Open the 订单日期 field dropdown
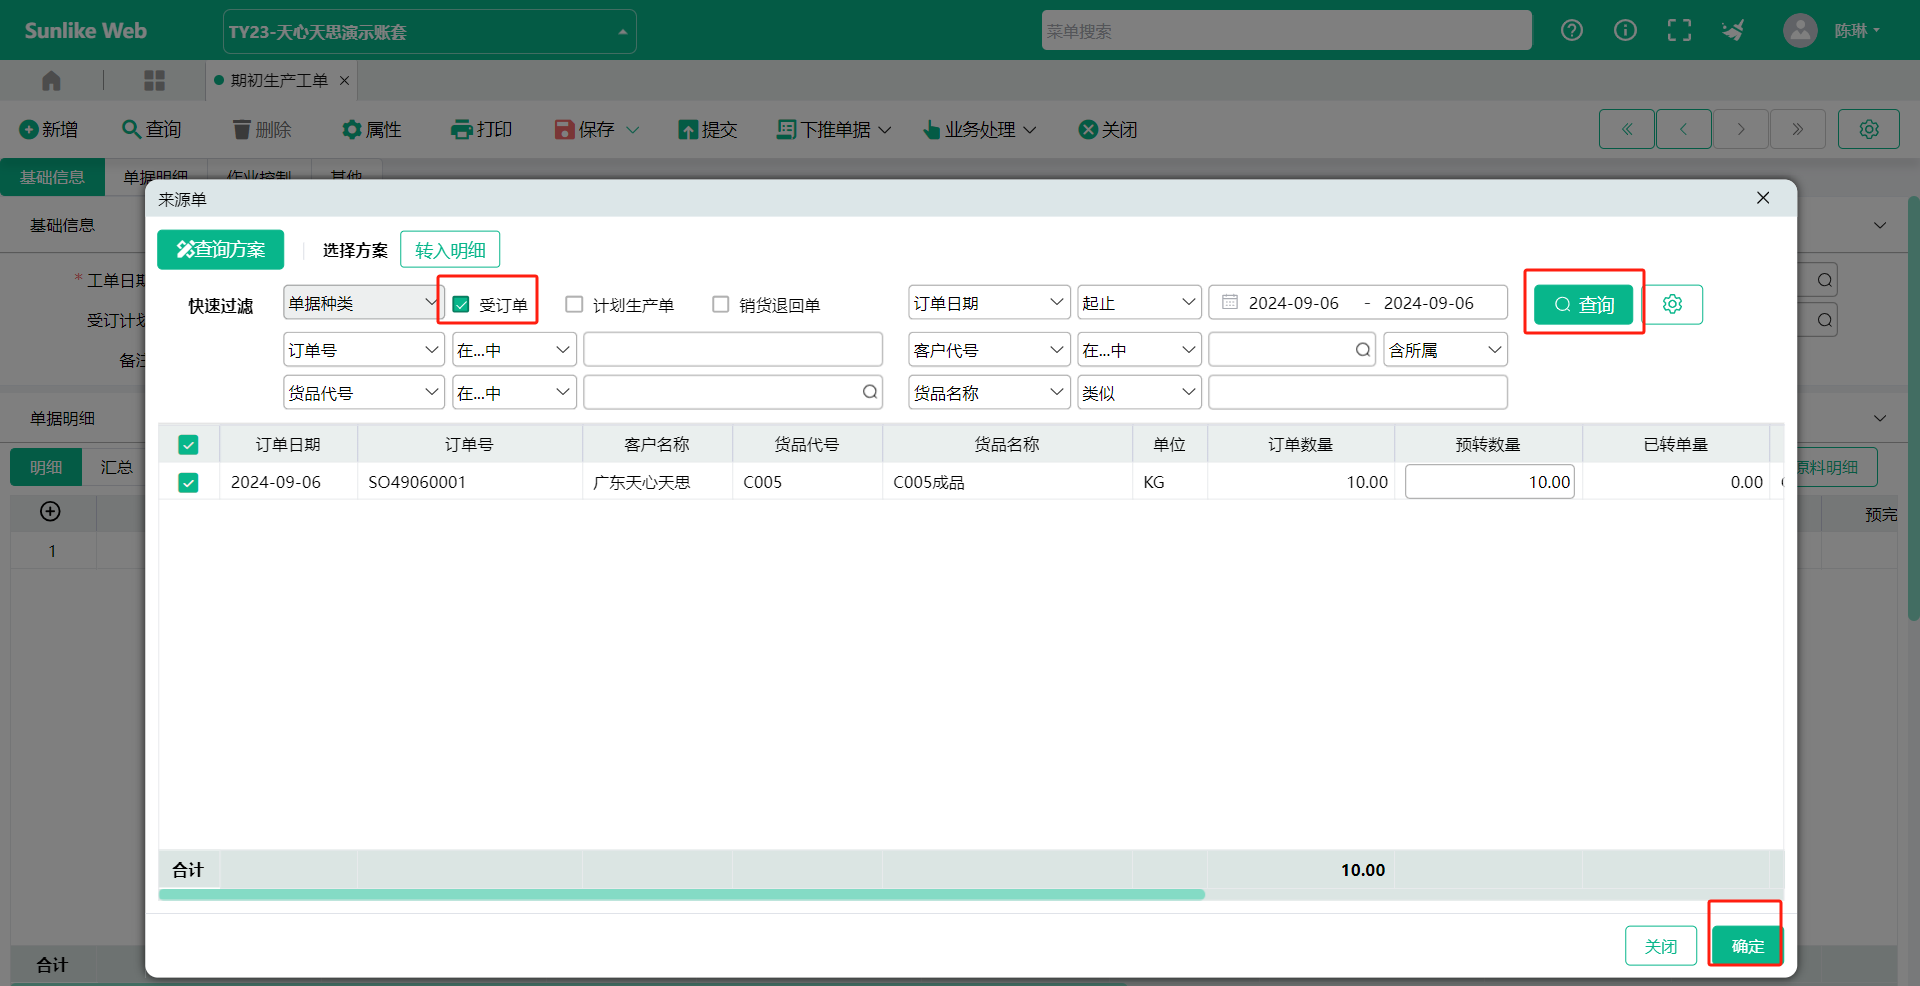1920x986 pixels. pos(988,303)
